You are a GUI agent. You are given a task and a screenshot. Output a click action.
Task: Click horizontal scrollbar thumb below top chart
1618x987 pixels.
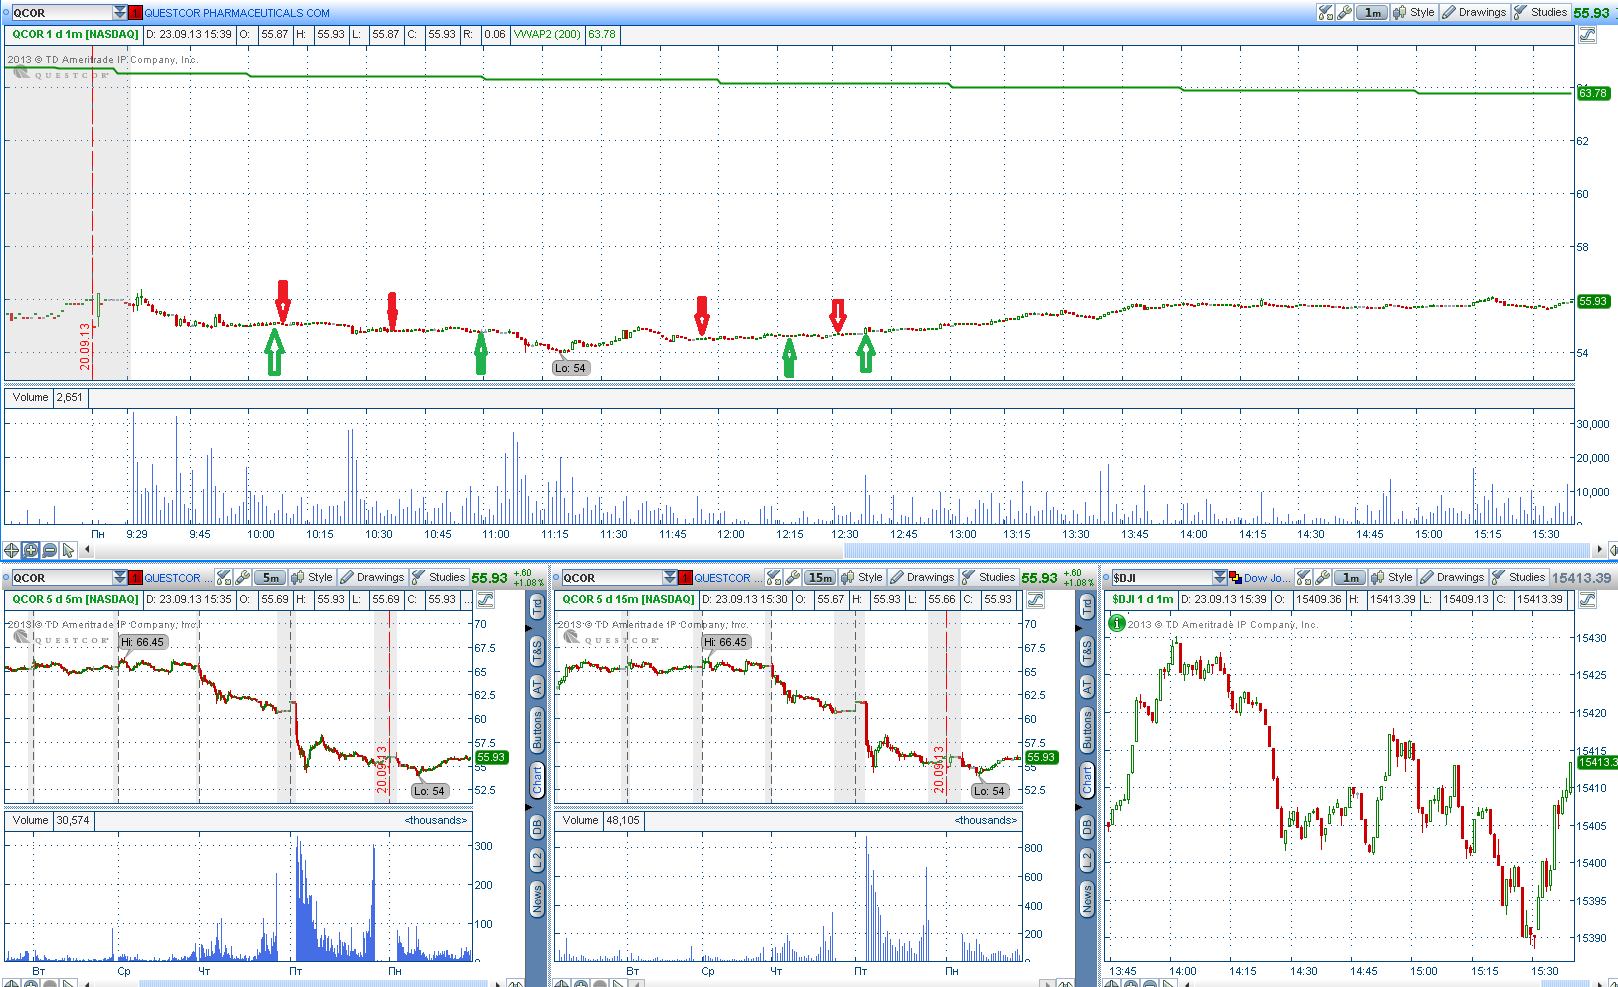pos(1216,550)
